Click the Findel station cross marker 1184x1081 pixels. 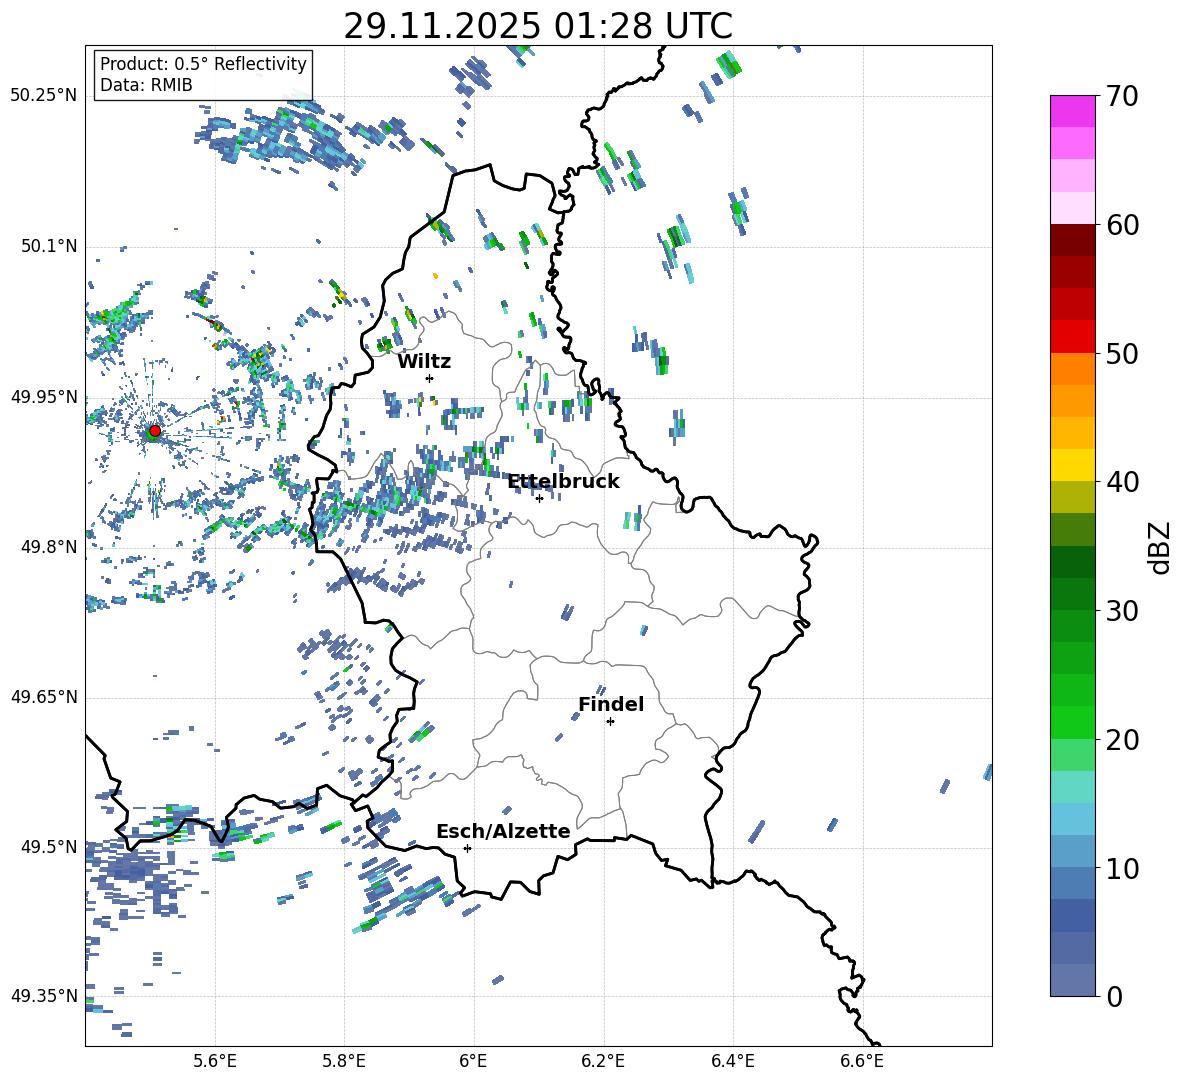click(610, 721)
